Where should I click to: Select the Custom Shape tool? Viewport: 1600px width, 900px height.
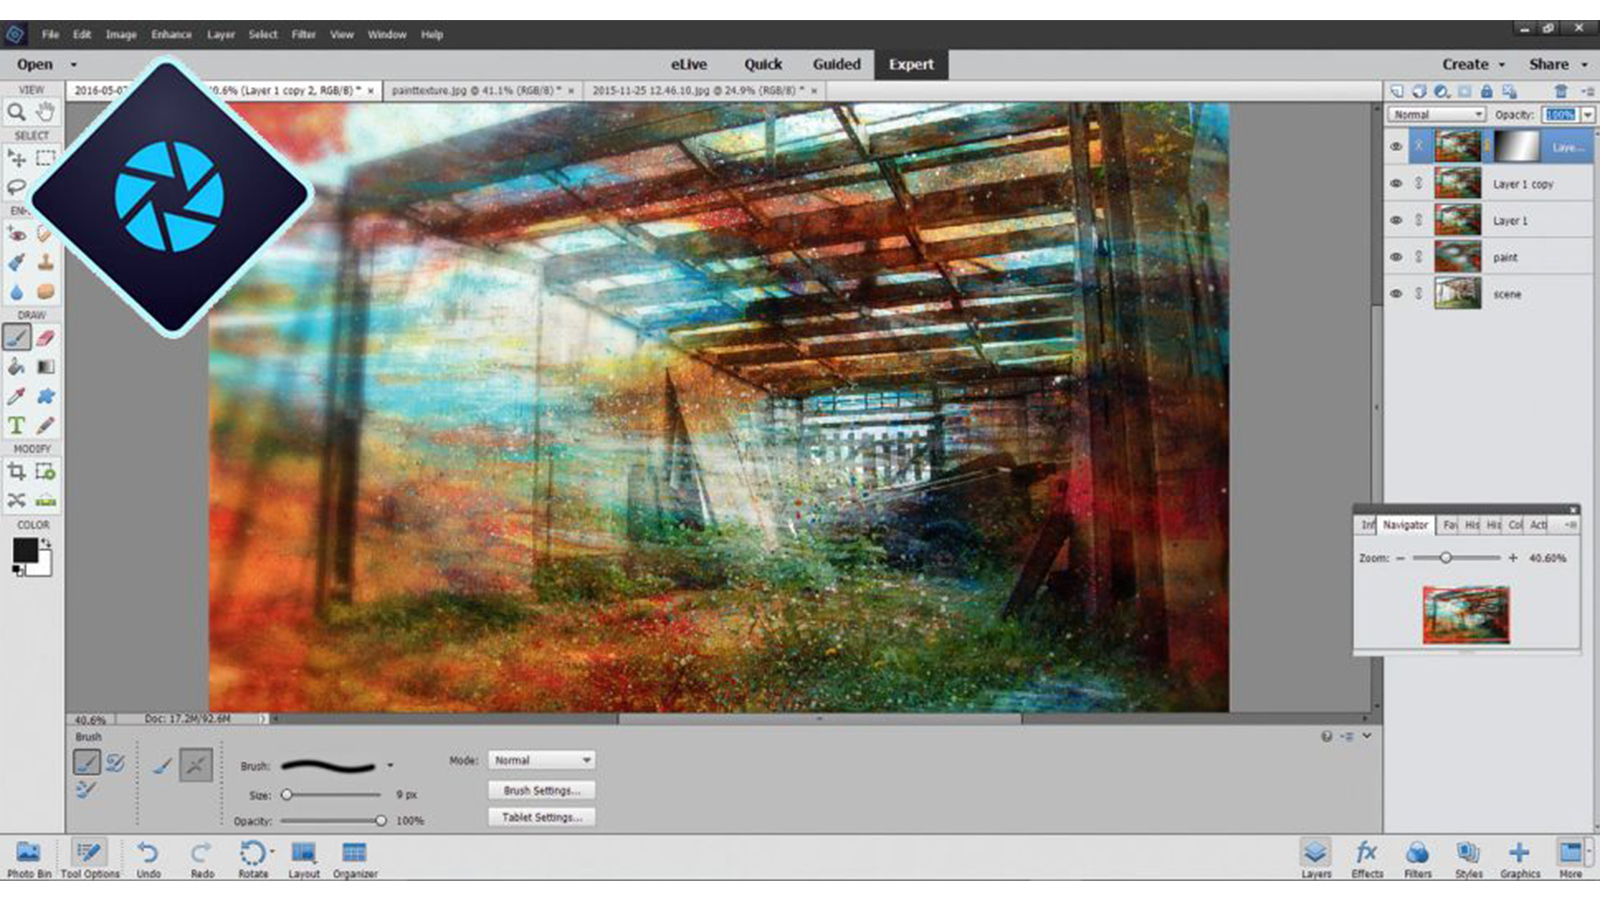click(46, 396)
